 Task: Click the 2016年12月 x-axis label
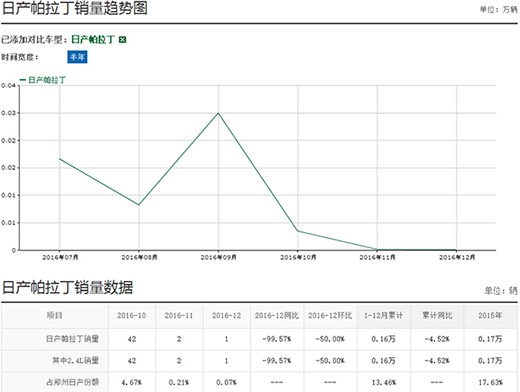tap(457, 257)
